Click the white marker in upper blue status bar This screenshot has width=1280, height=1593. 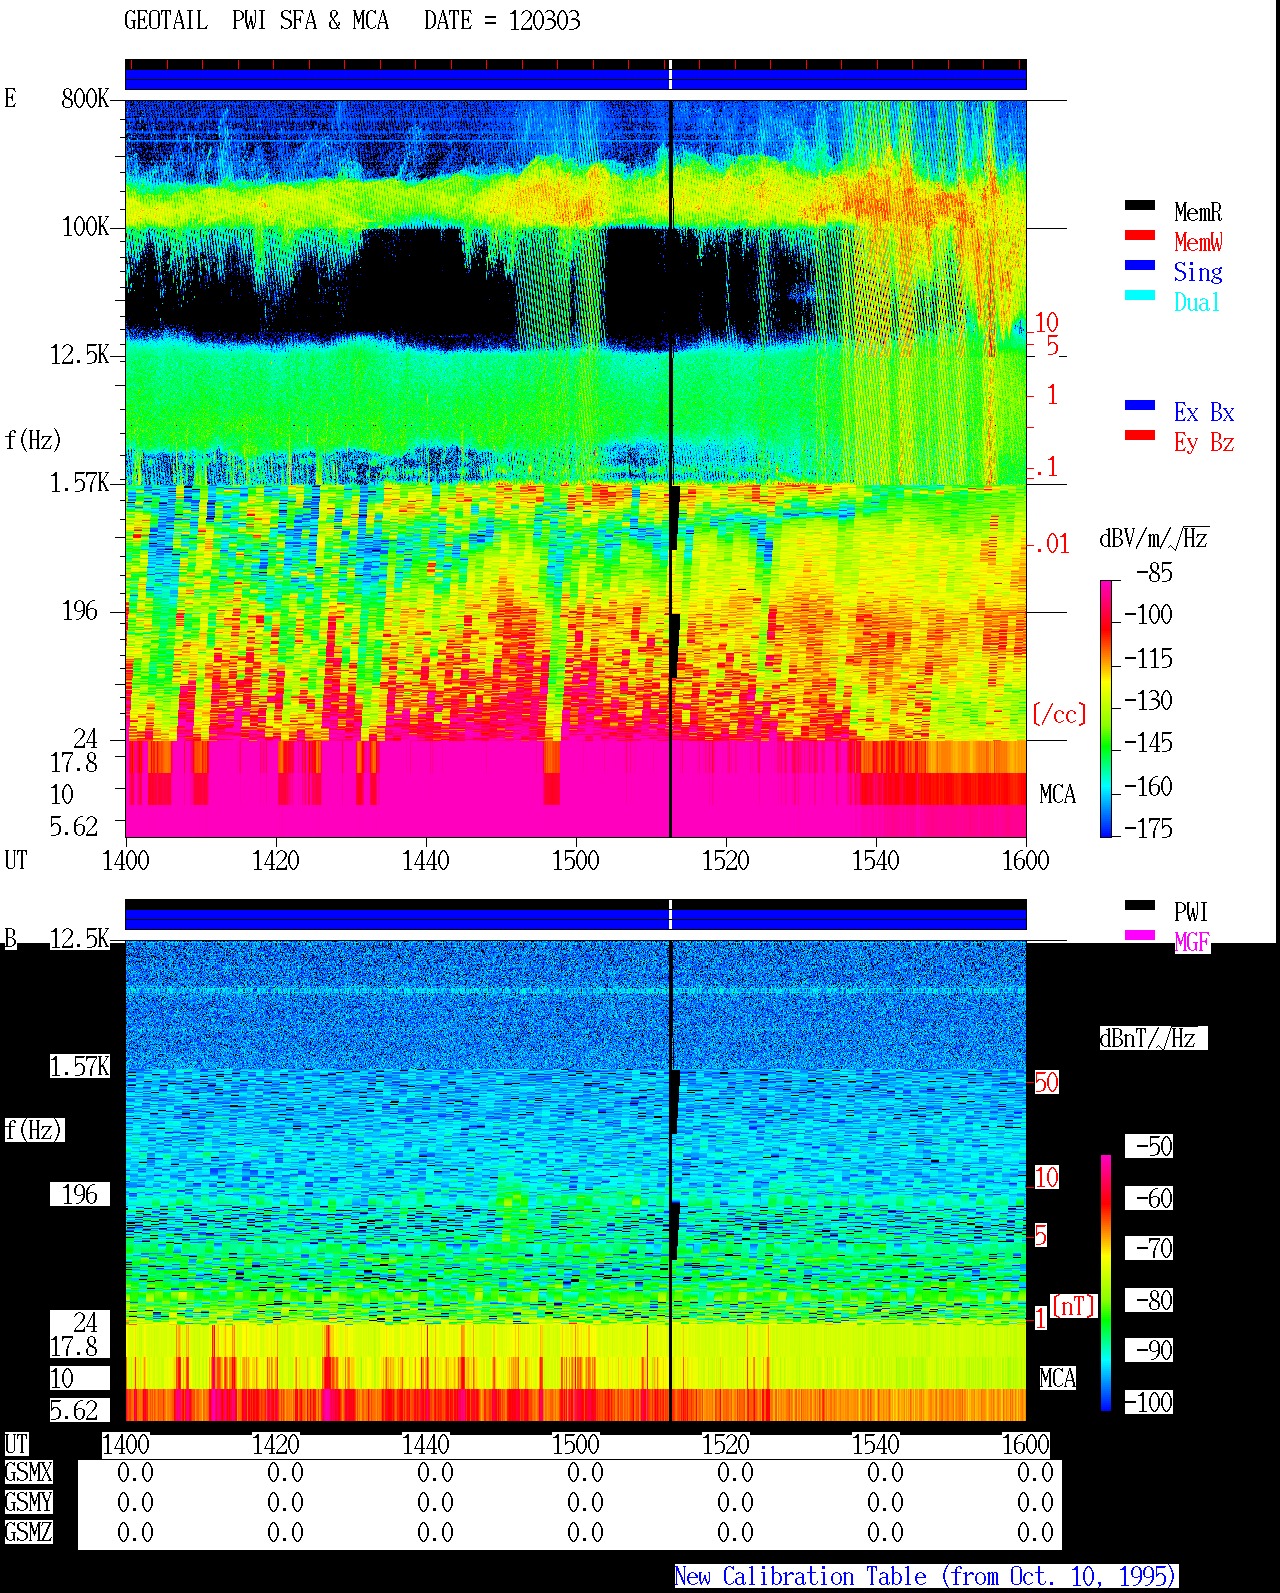(x=670, y=75)
